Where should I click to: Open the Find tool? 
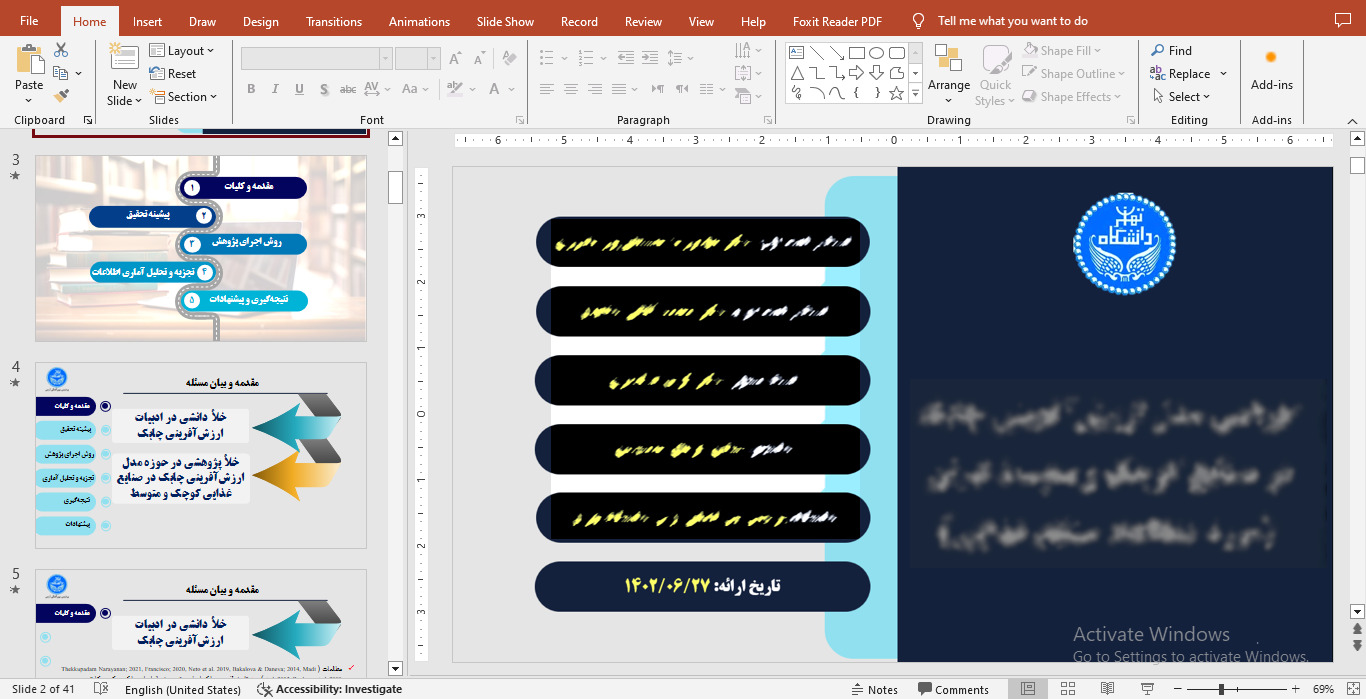1177,50
